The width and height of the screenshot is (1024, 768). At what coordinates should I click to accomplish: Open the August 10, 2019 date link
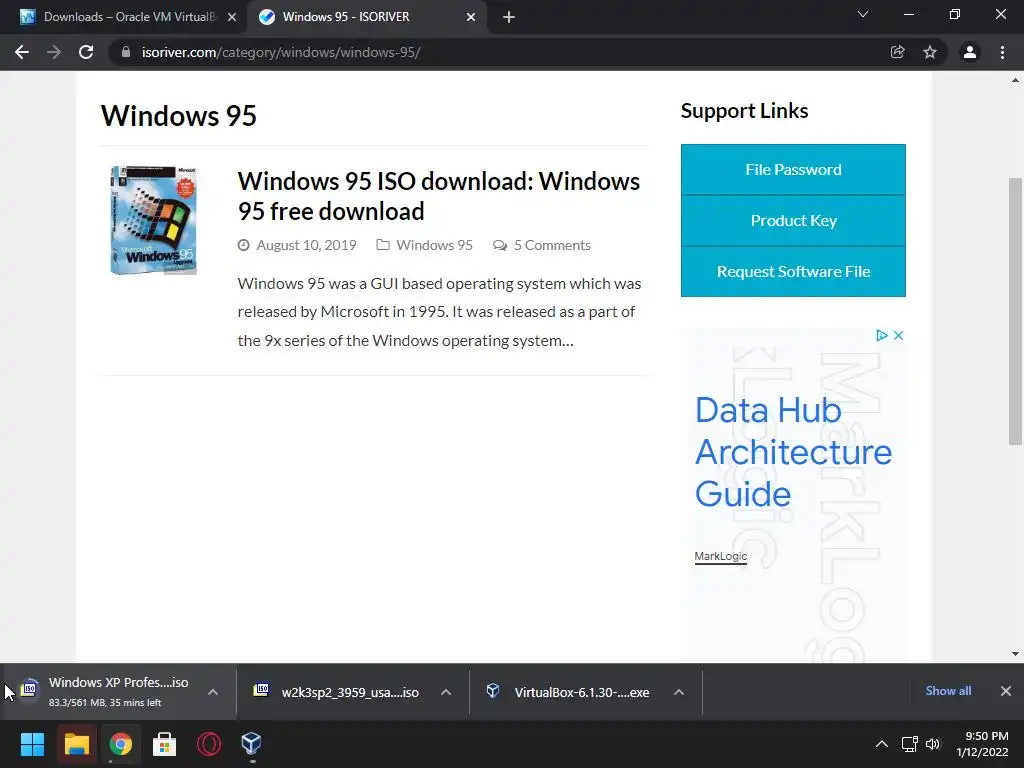coord(306,245)
